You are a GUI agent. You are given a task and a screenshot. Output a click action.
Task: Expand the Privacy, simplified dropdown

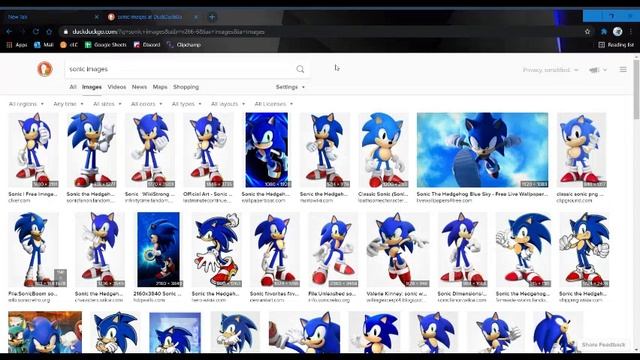pos(551,70)
